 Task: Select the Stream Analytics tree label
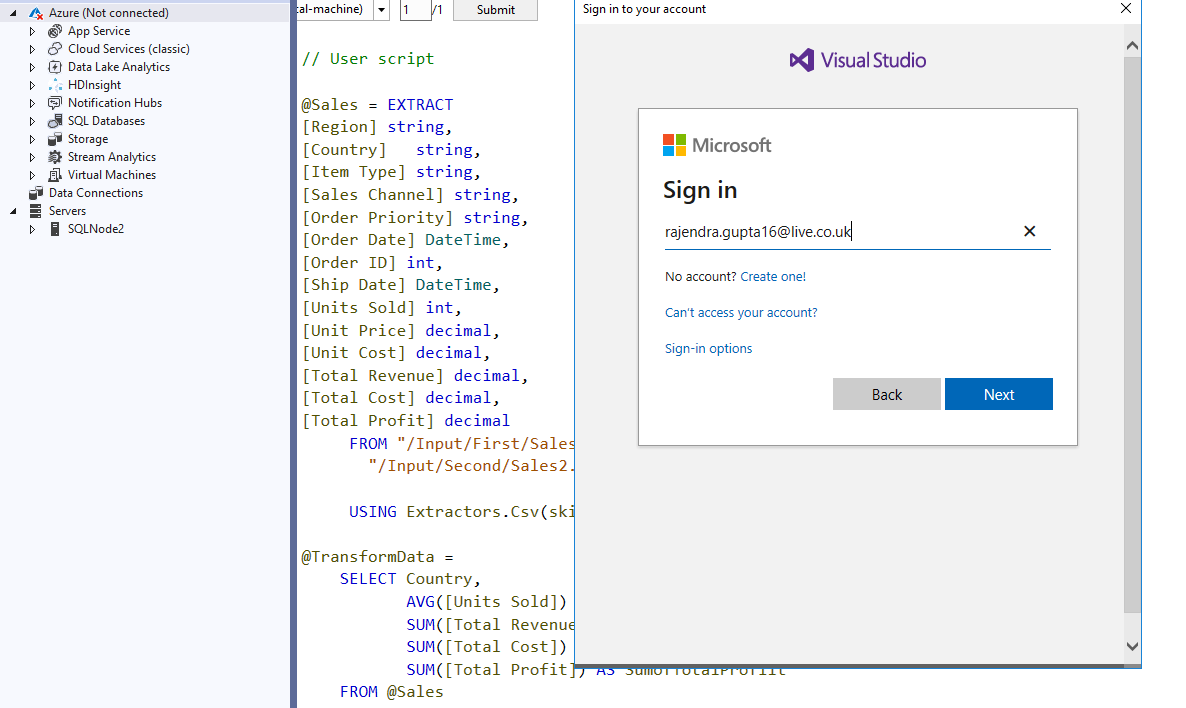click(112, 157)
